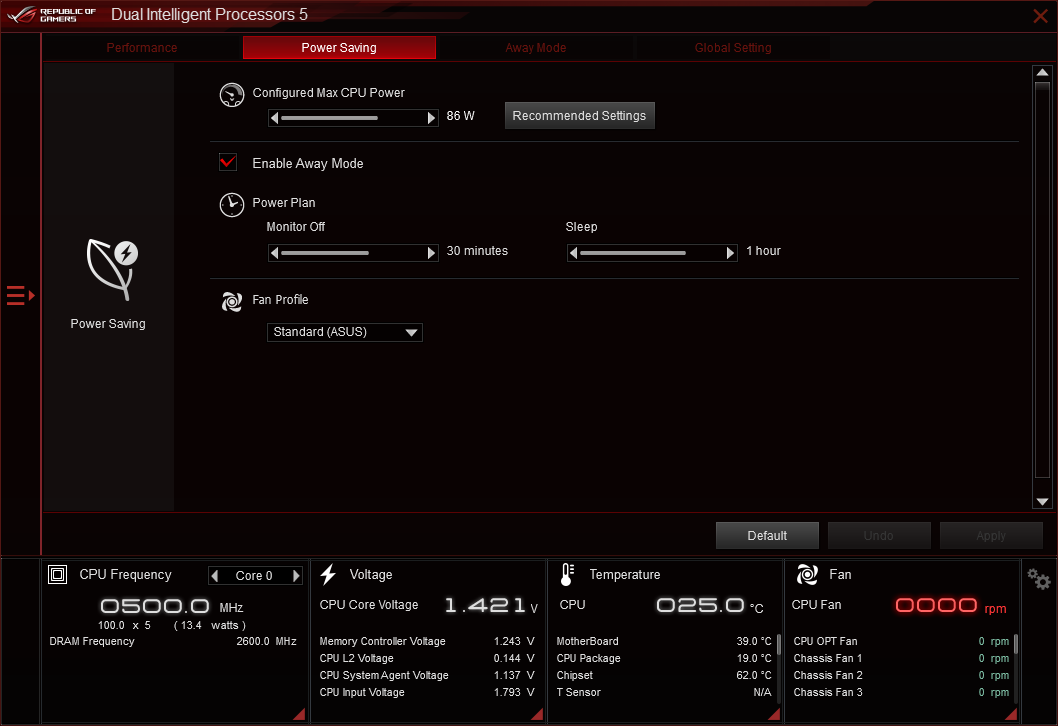Screen dimensions: 1058x726
Task: Click the Recommended Settings button
Action: [580, 115]
